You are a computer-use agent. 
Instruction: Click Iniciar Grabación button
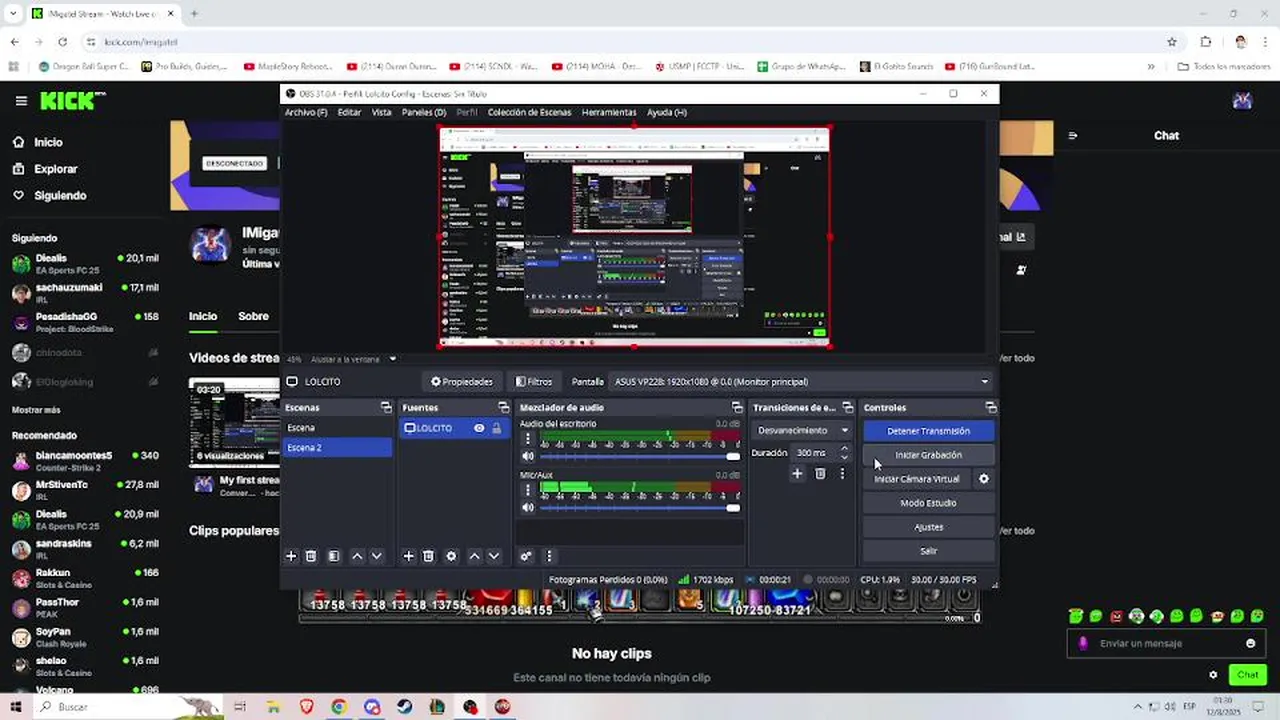coord(928,455)
